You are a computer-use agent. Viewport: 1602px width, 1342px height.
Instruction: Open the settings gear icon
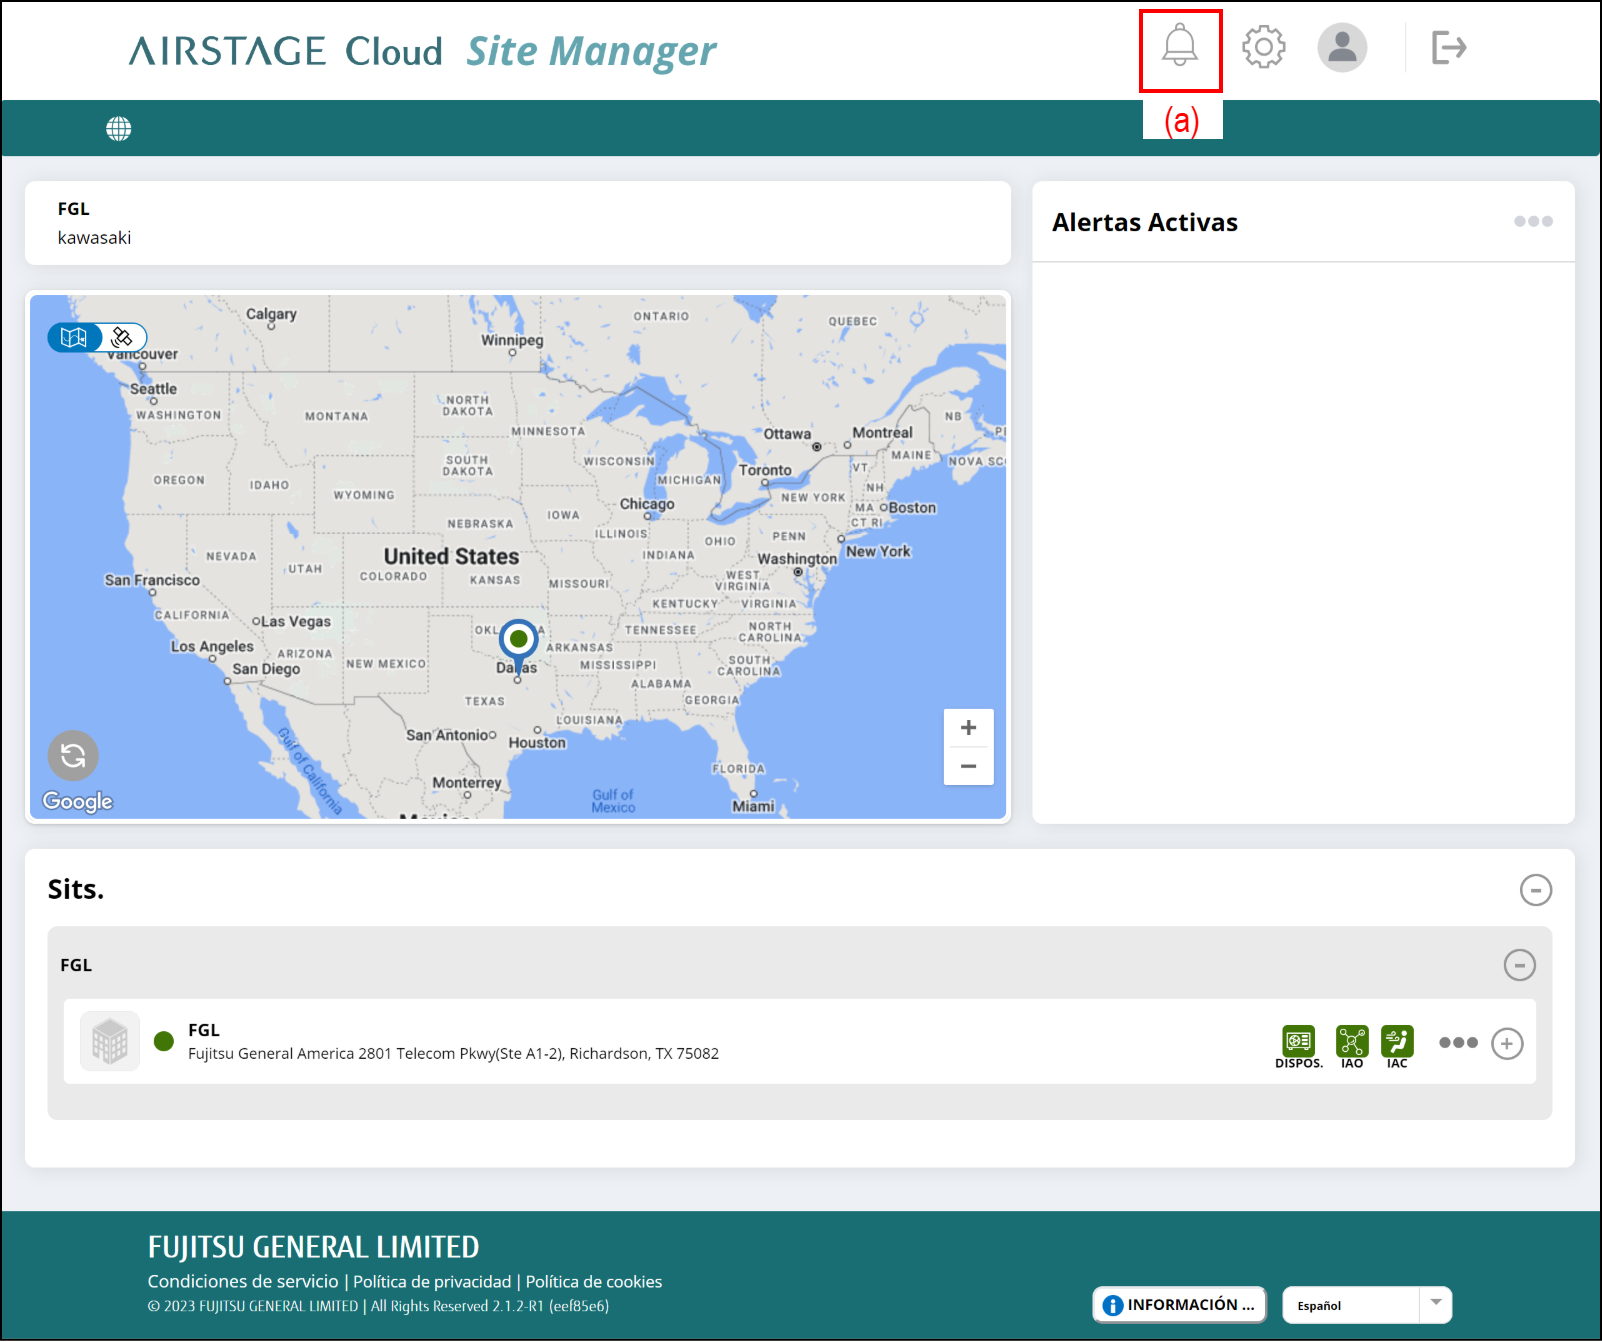click(x=1263, y=47)
